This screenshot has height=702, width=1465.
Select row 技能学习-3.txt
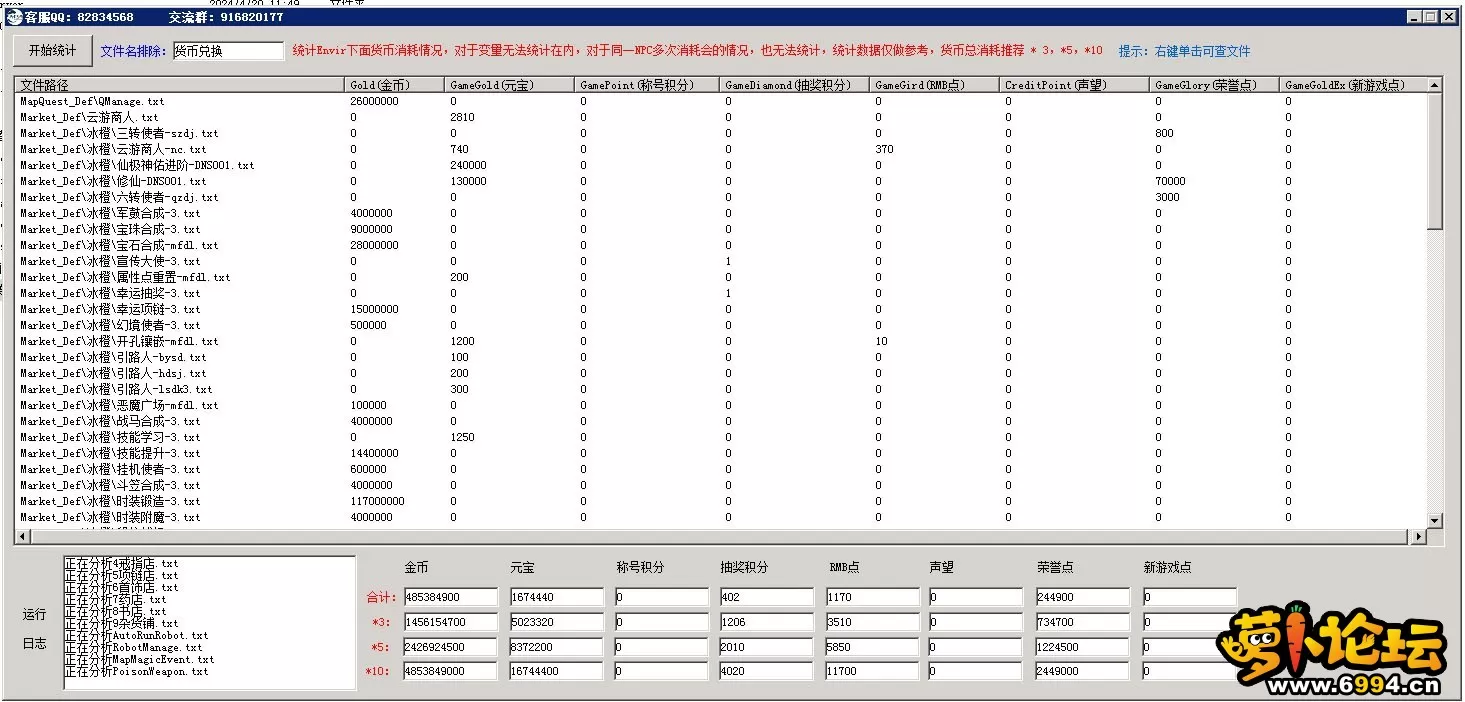click(721, 437)
